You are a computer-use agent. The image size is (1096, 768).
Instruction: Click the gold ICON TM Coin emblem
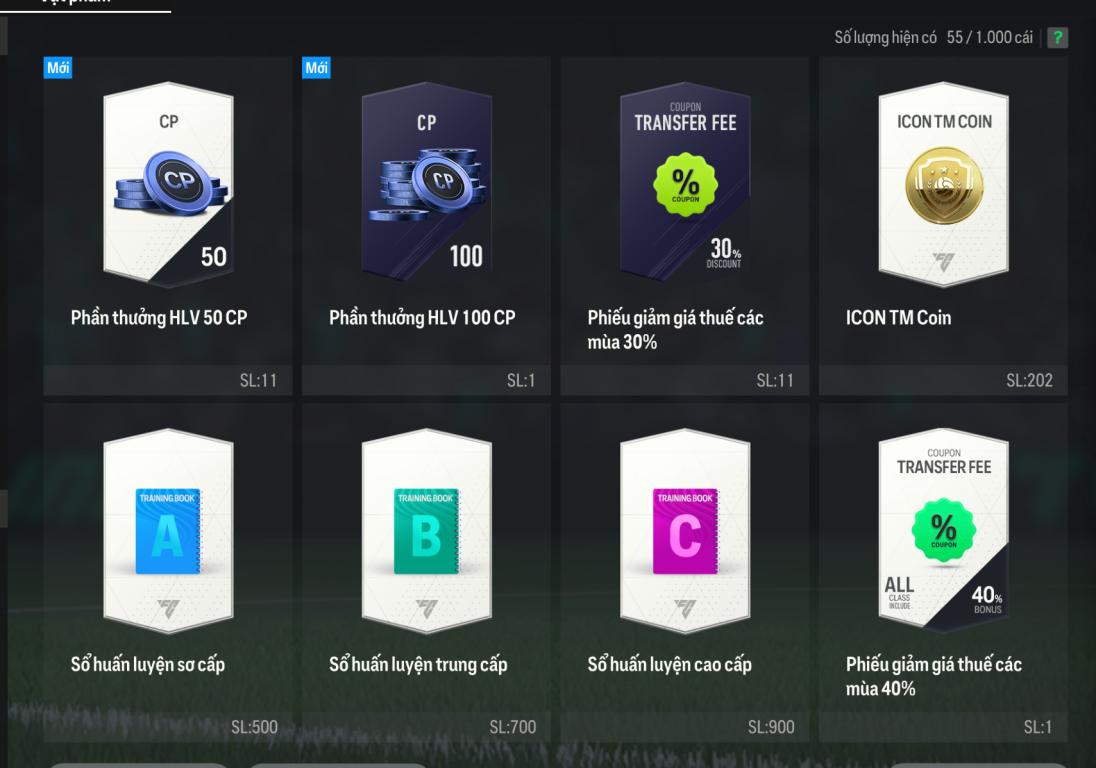[944, 186]
